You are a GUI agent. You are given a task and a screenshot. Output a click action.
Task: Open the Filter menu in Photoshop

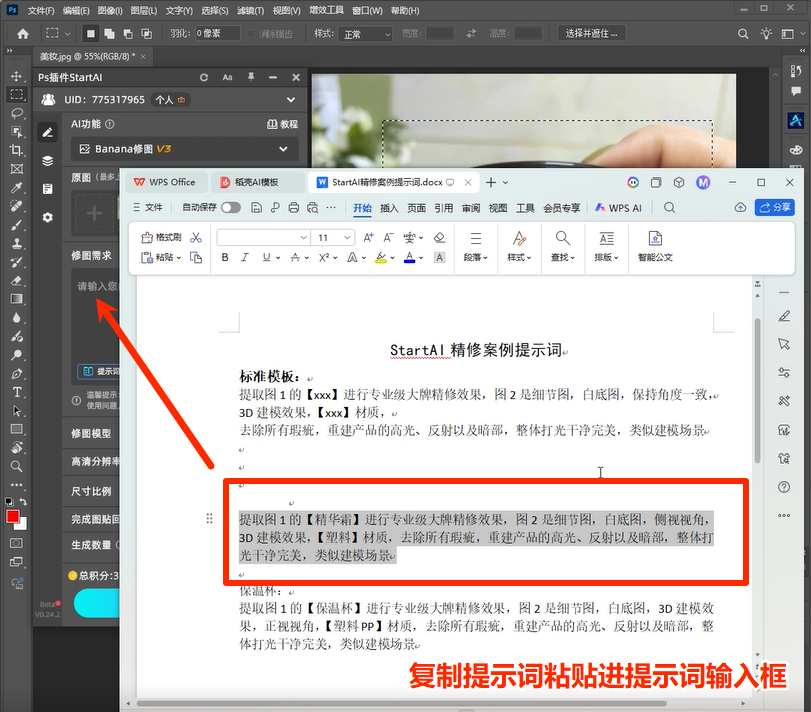250,10
